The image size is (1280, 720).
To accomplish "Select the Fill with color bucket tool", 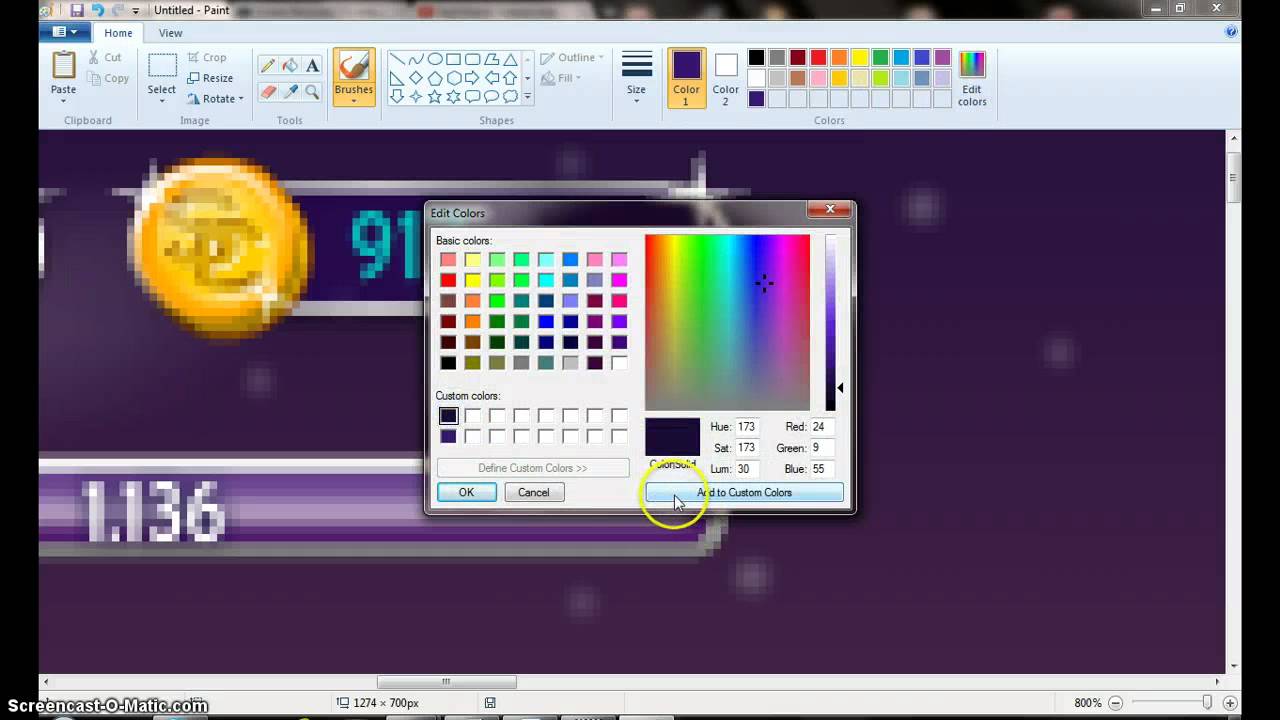I will [x=290, y=66].
